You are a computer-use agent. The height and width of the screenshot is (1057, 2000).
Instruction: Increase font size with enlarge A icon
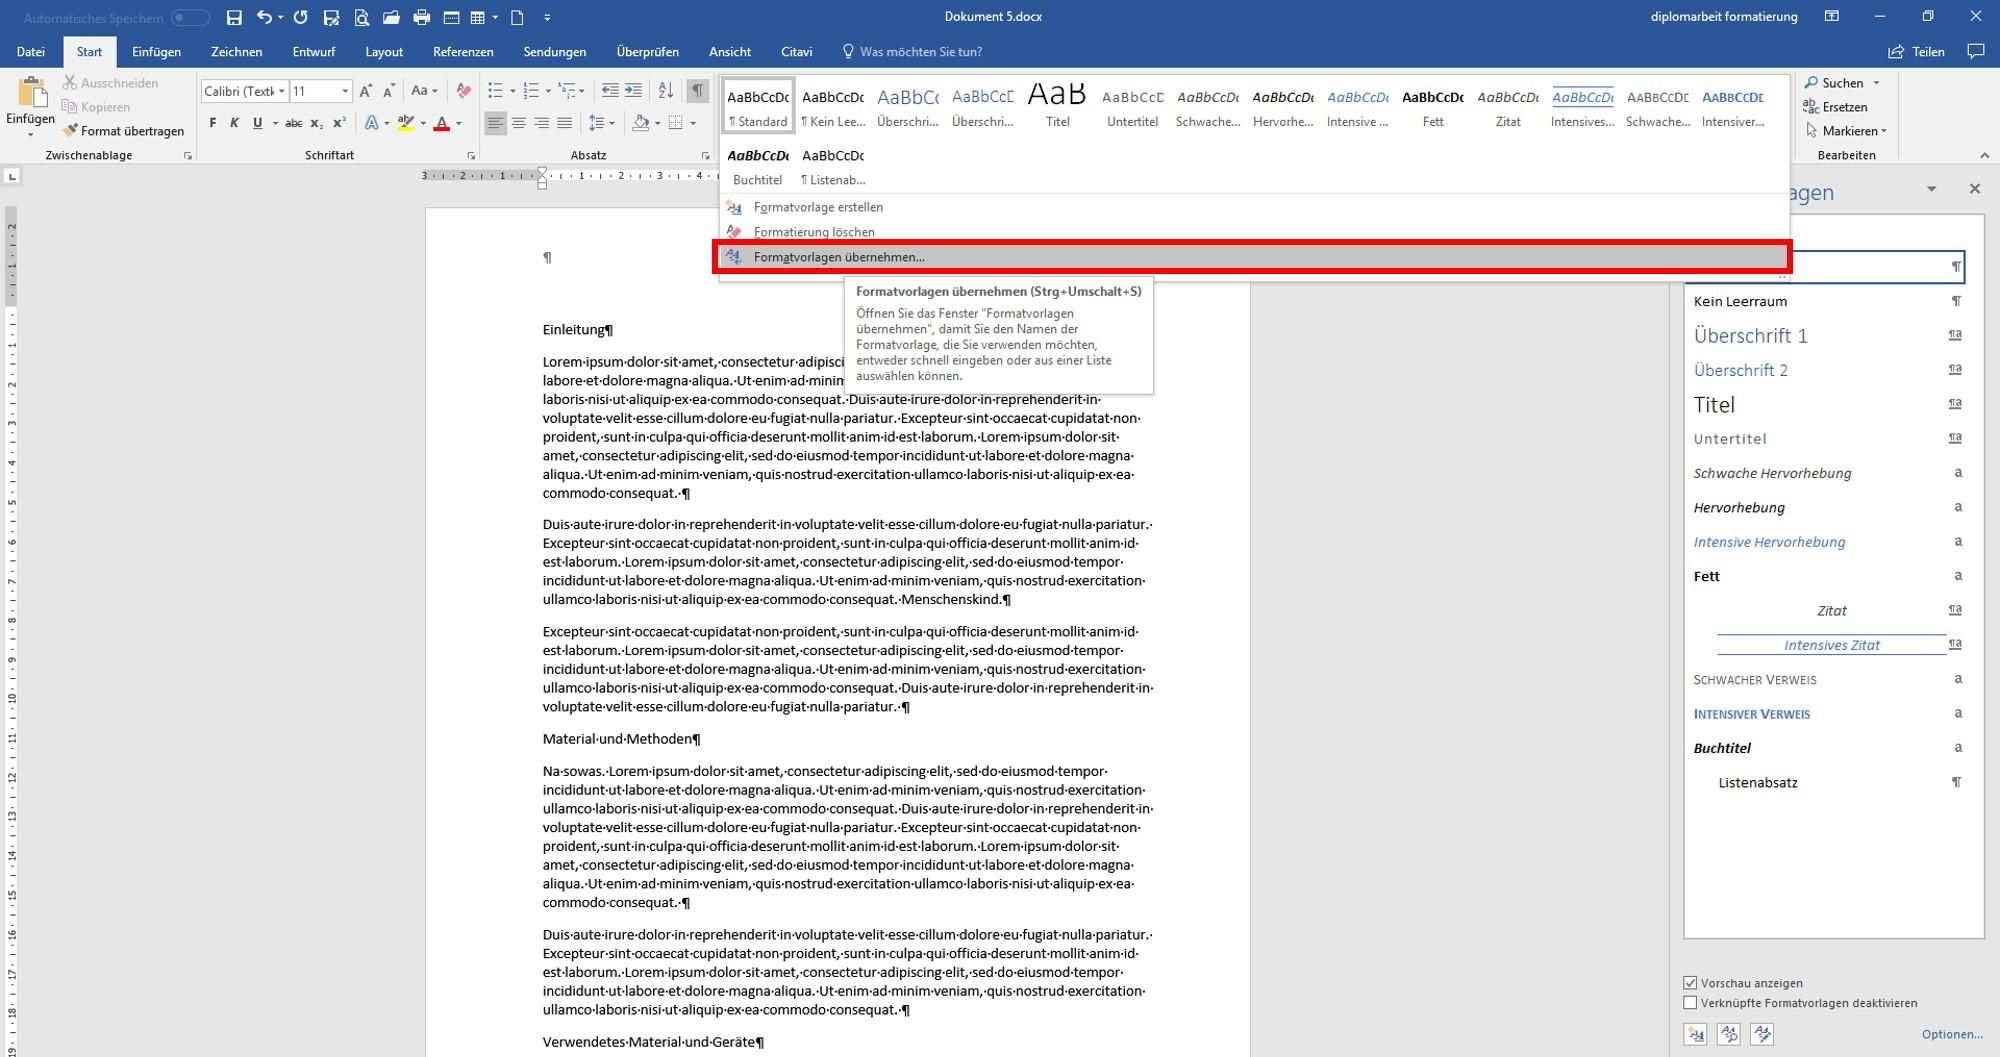click(x=366, y=91)
